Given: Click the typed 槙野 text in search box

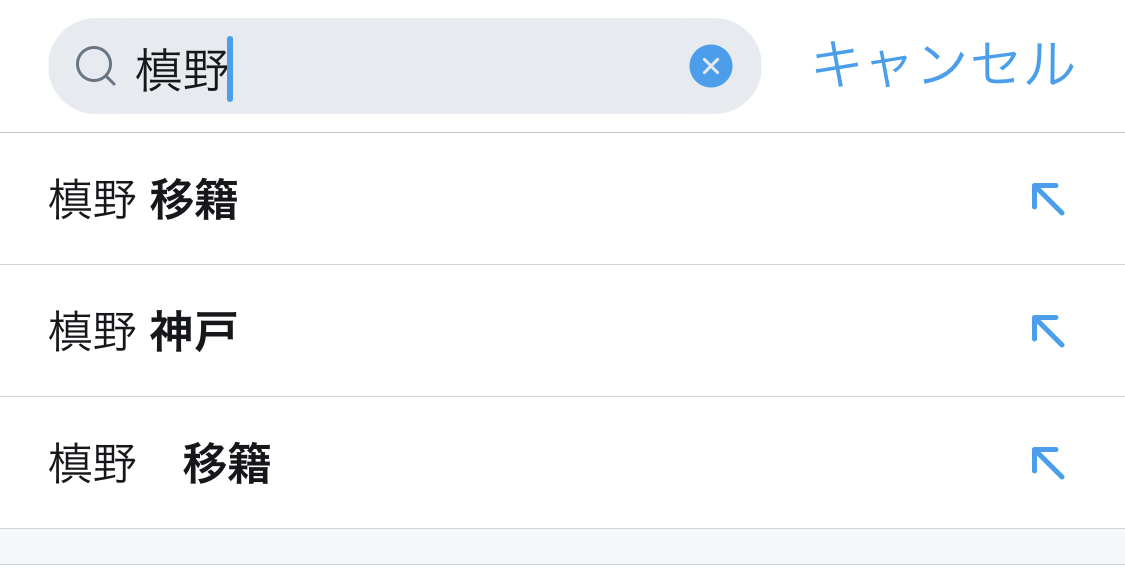Looking at the screenshot, I should click(181, 70).
